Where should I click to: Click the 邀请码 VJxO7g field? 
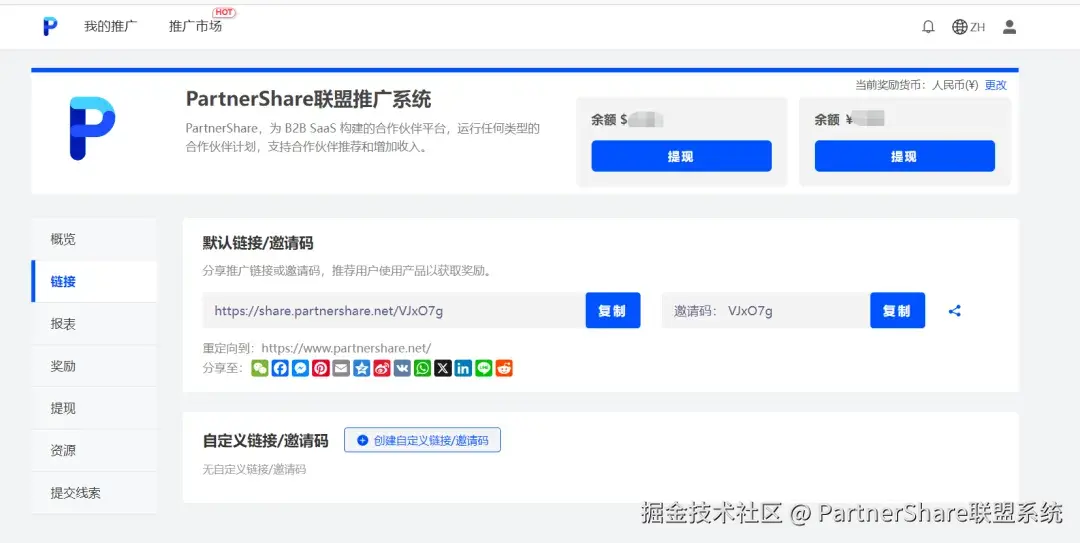point(766,311)
